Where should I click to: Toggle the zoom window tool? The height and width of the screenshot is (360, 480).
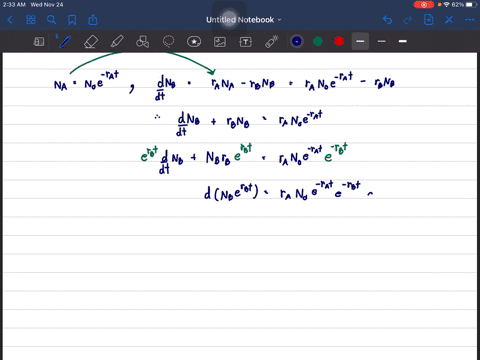click(x=39, y=42)
